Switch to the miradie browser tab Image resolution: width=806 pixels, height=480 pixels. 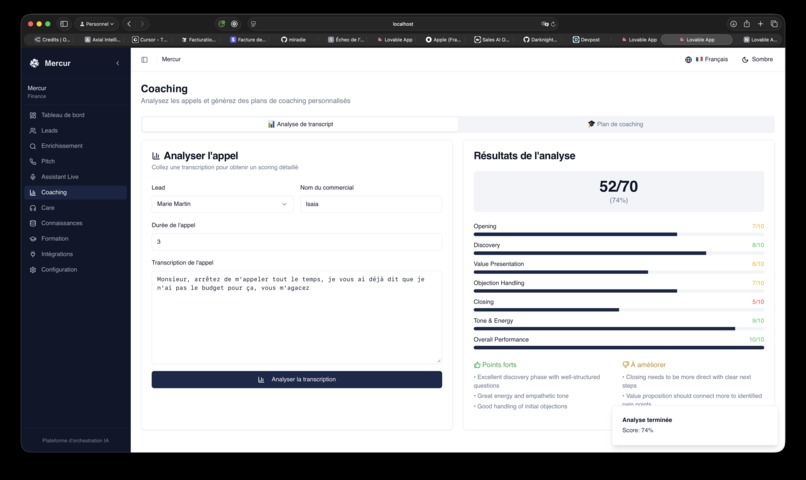[x=294, y=40]
